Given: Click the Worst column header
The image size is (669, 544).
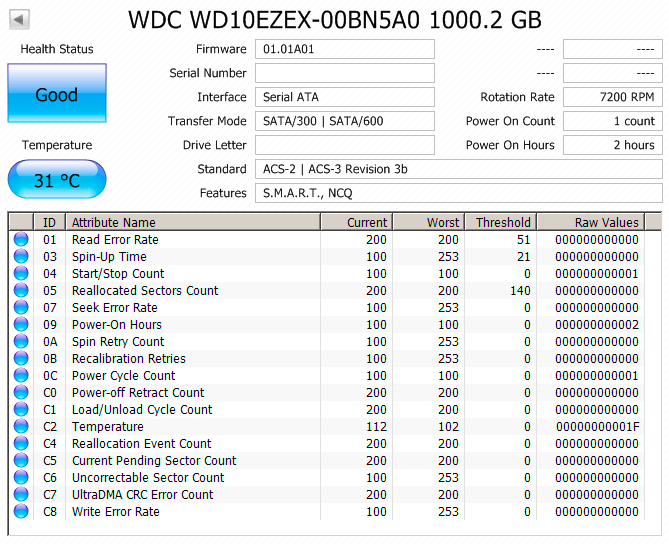Looking at the screenshot, I should (429, 222).
